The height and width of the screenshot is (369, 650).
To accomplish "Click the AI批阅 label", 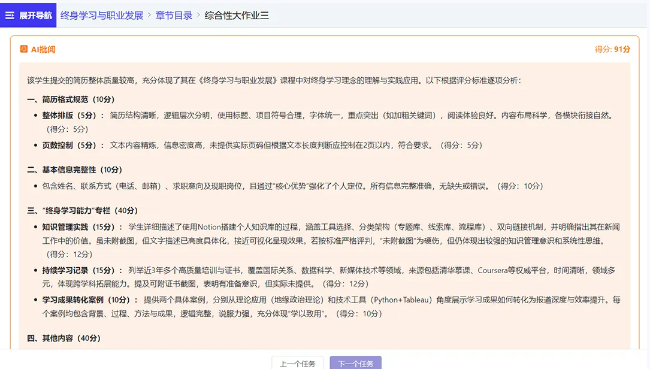I will (x=43, y=49).
